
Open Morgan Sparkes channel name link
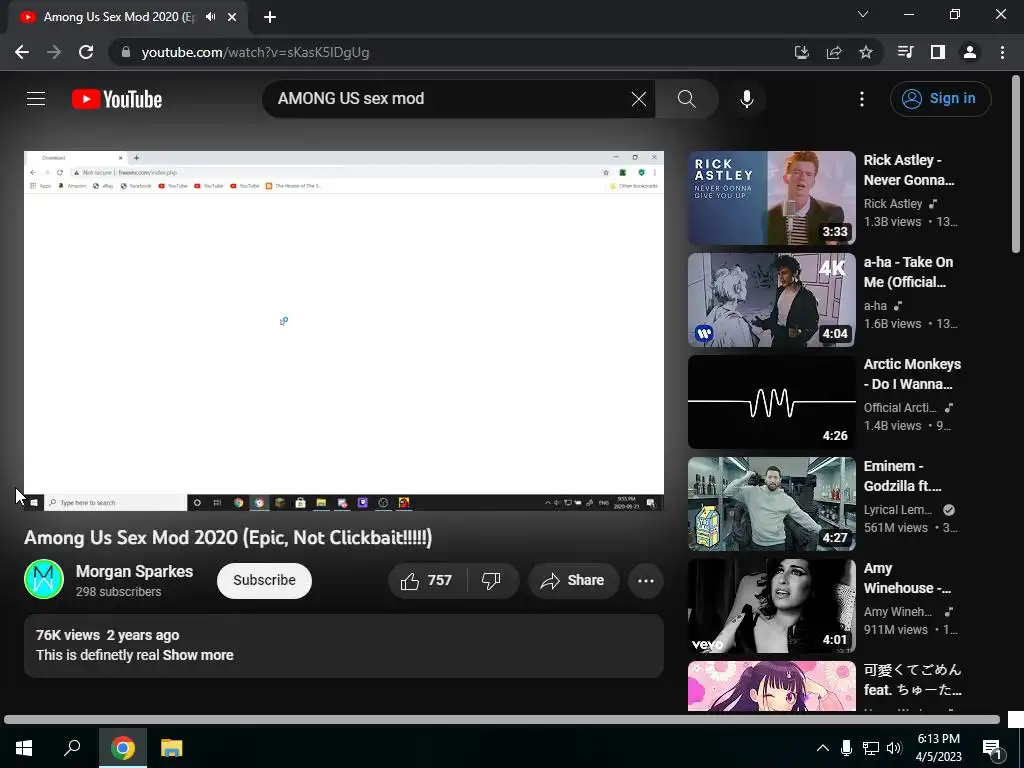pos(135,571)
